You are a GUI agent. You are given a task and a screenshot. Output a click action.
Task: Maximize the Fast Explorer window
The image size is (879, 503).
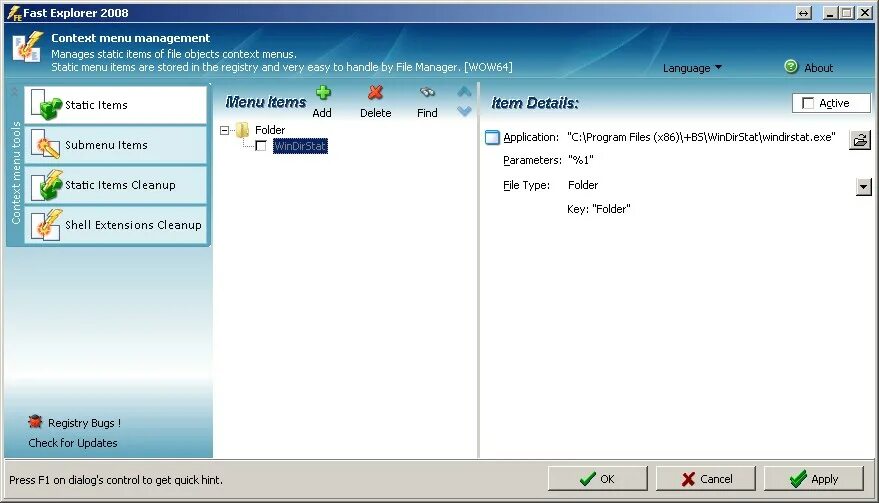click(x=848, y=13)
